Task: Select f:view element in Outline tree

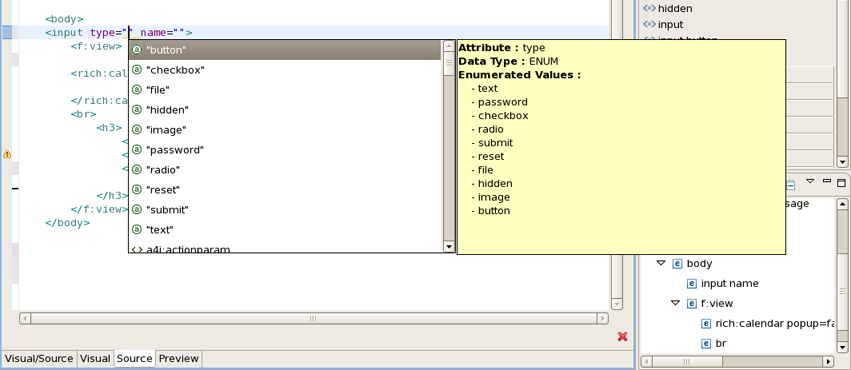Action: 710,303
